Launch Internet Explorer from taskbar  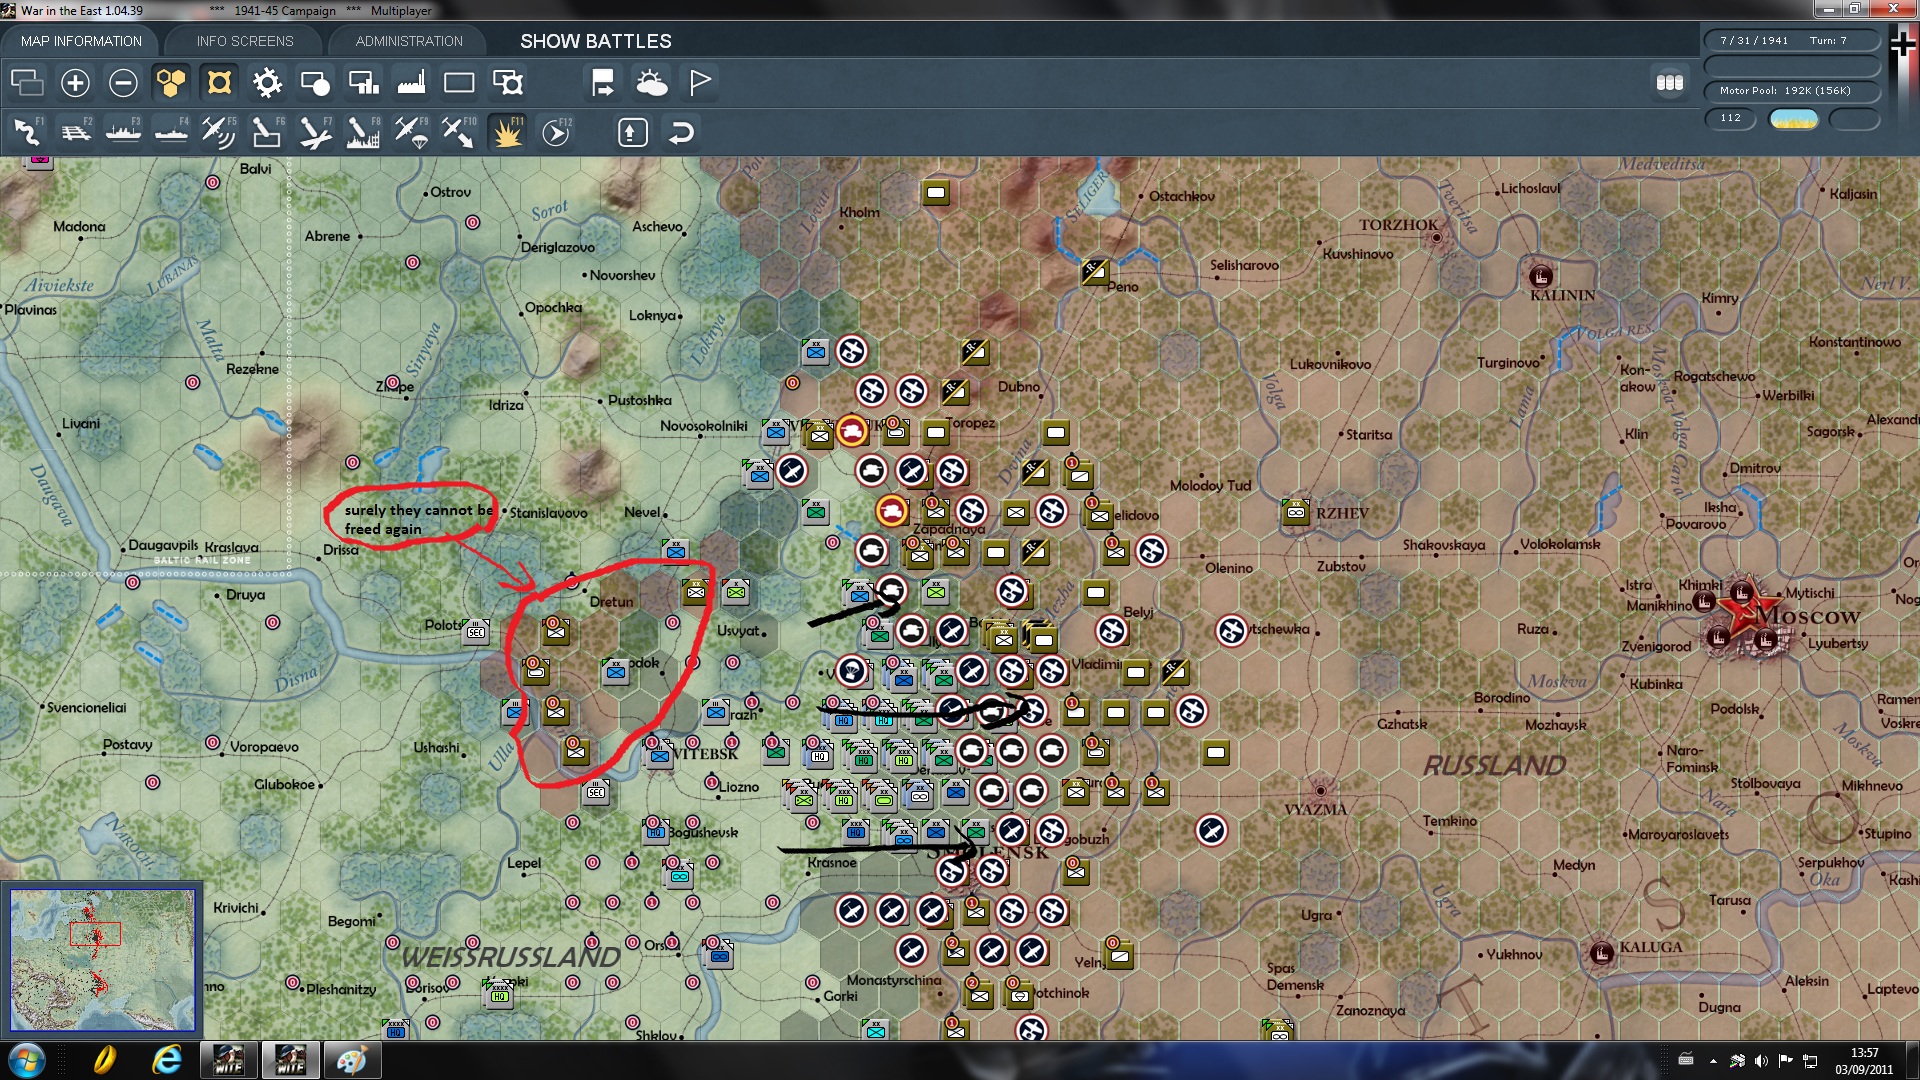pos(167,1060)
